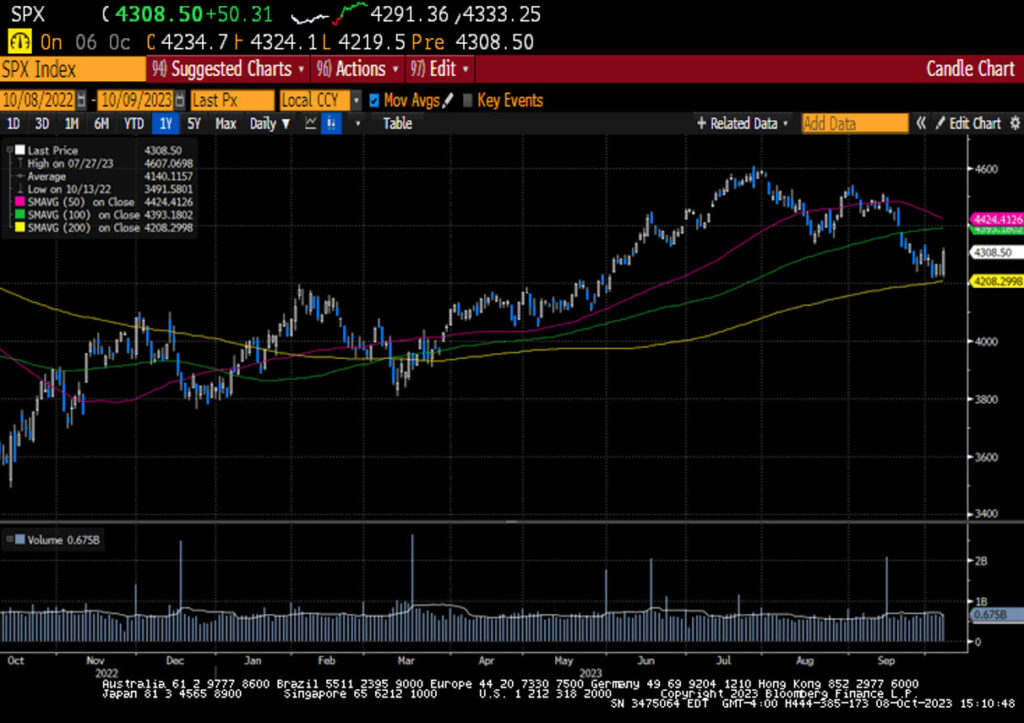Click the line chart type icon
The height and width of the screenshot is (723, 1024).
[x=310, y=123]
